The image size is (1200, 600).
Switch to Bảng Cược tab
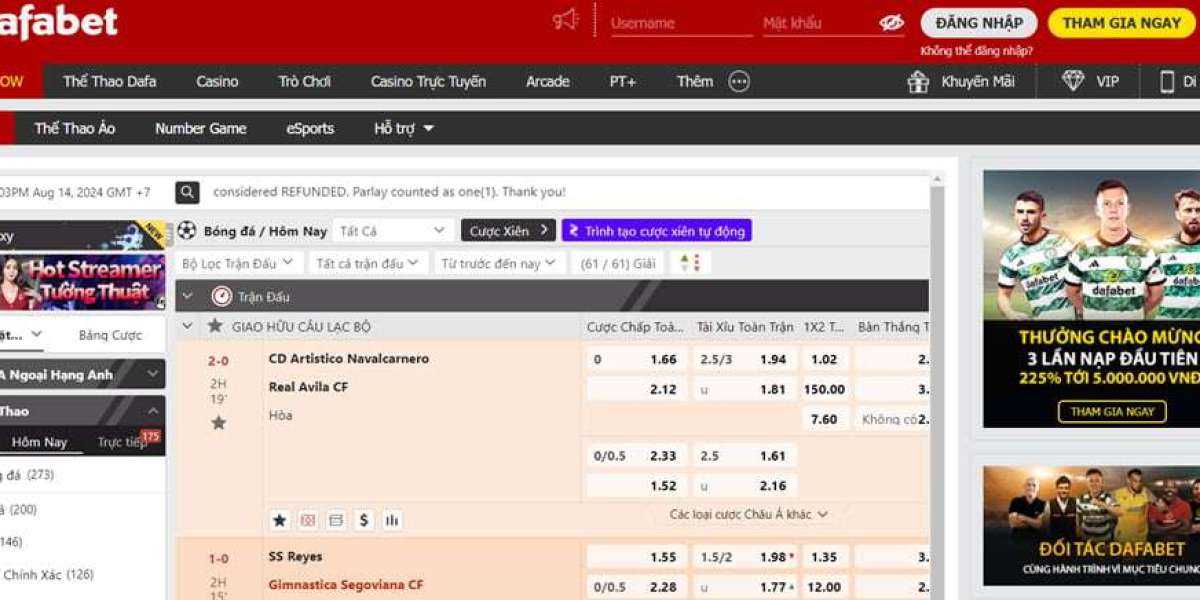pyautogui.click(x=110, y=335)
